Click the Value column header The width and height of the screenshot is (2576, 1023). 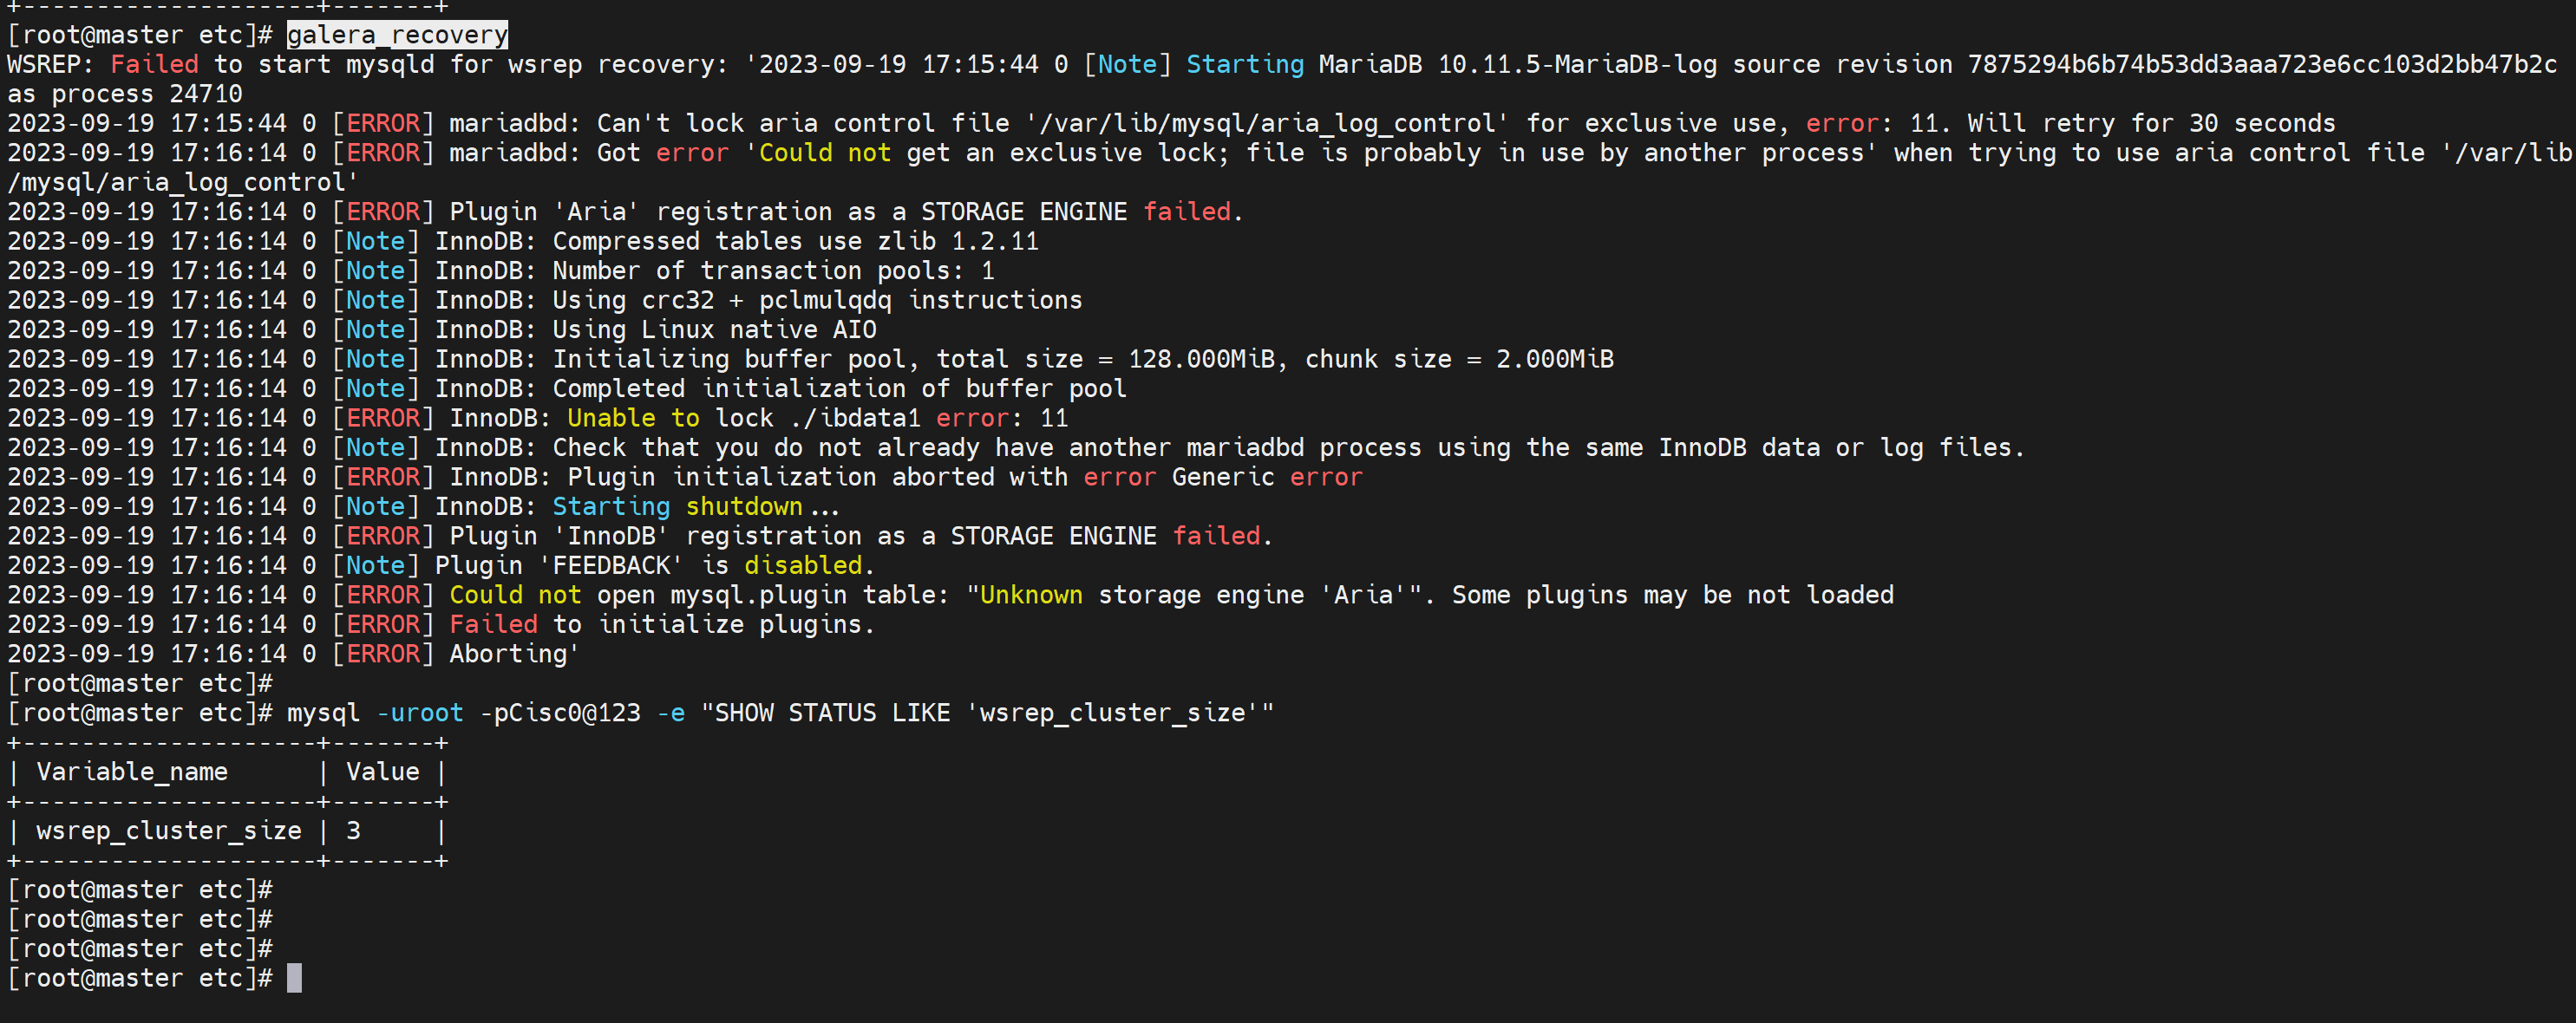point(382,772)
